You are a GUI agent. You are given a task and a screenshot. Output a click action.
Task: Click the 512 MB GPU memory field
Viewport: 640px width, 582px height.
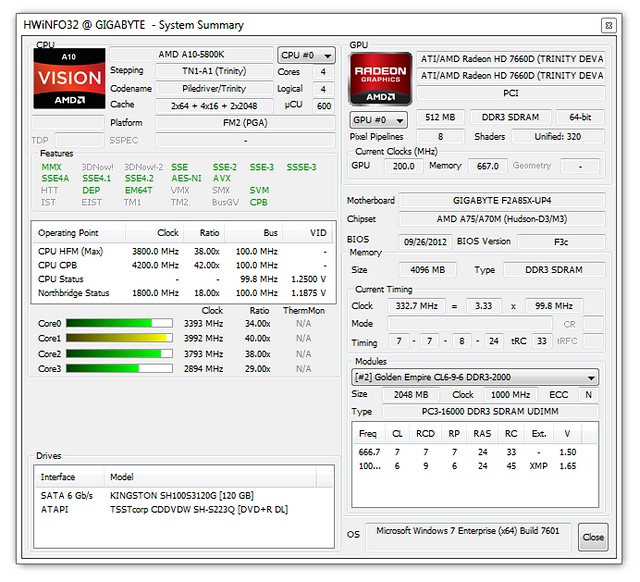[x=440, y=117]
